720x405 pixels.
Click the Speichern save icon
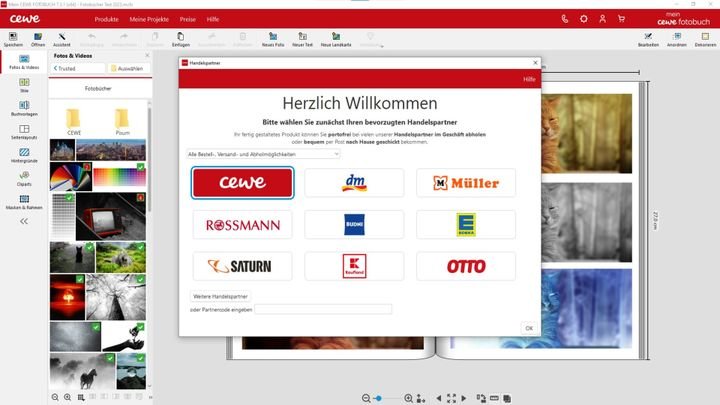point(13,39)
